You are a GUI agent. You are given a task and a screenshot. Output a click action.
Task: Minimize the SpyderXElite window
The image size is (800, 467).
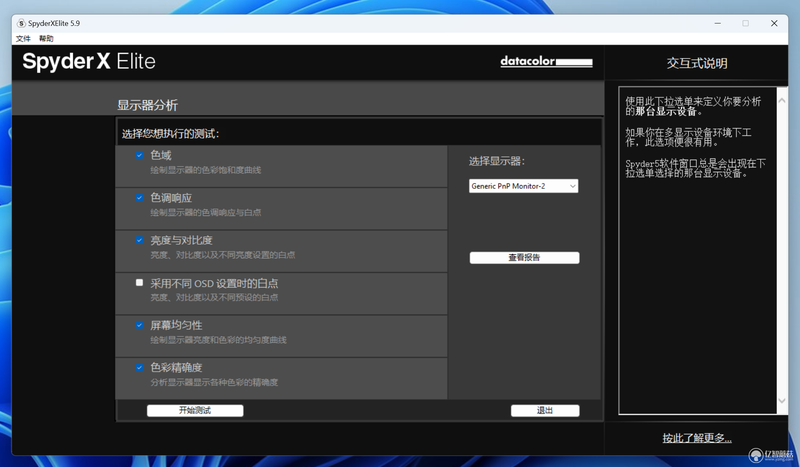(717, 23)
